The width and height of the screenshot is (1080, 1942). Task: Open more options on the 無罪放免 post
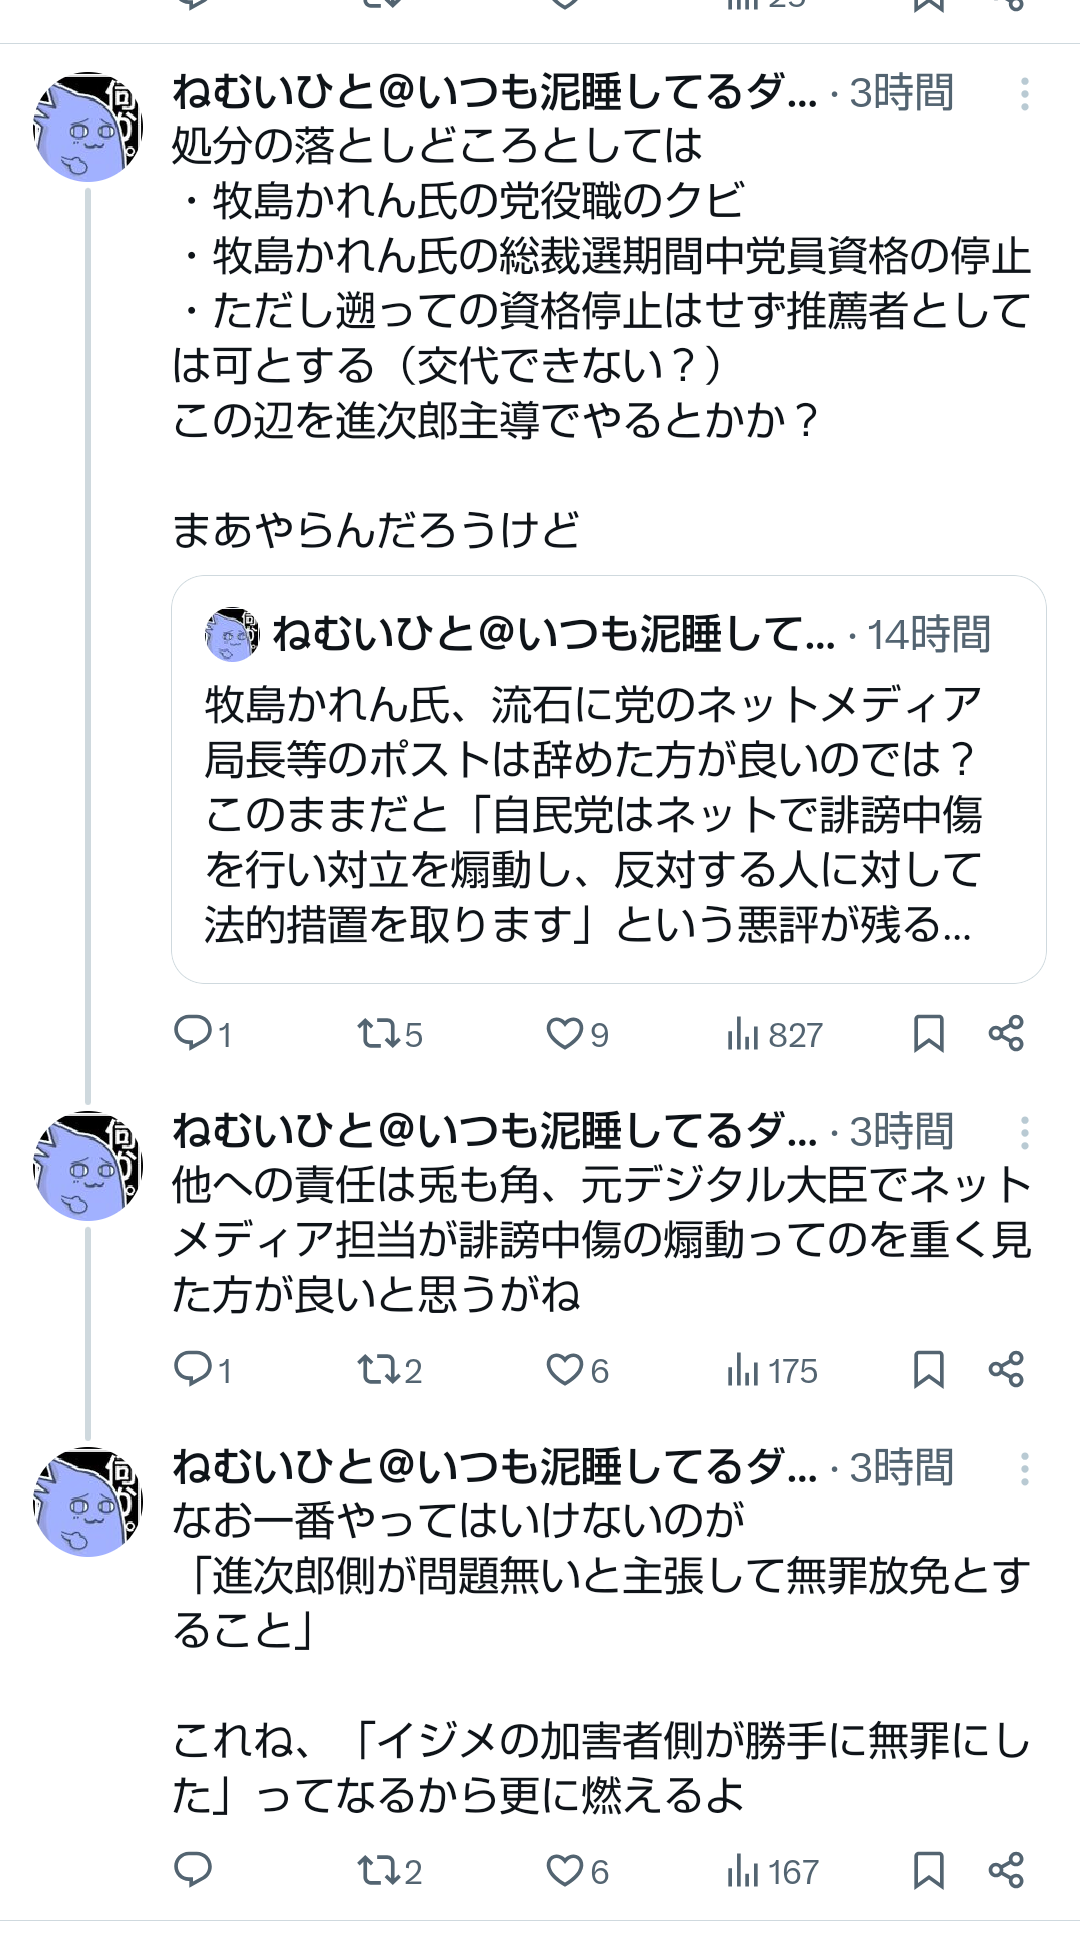coord(1025,1469)
